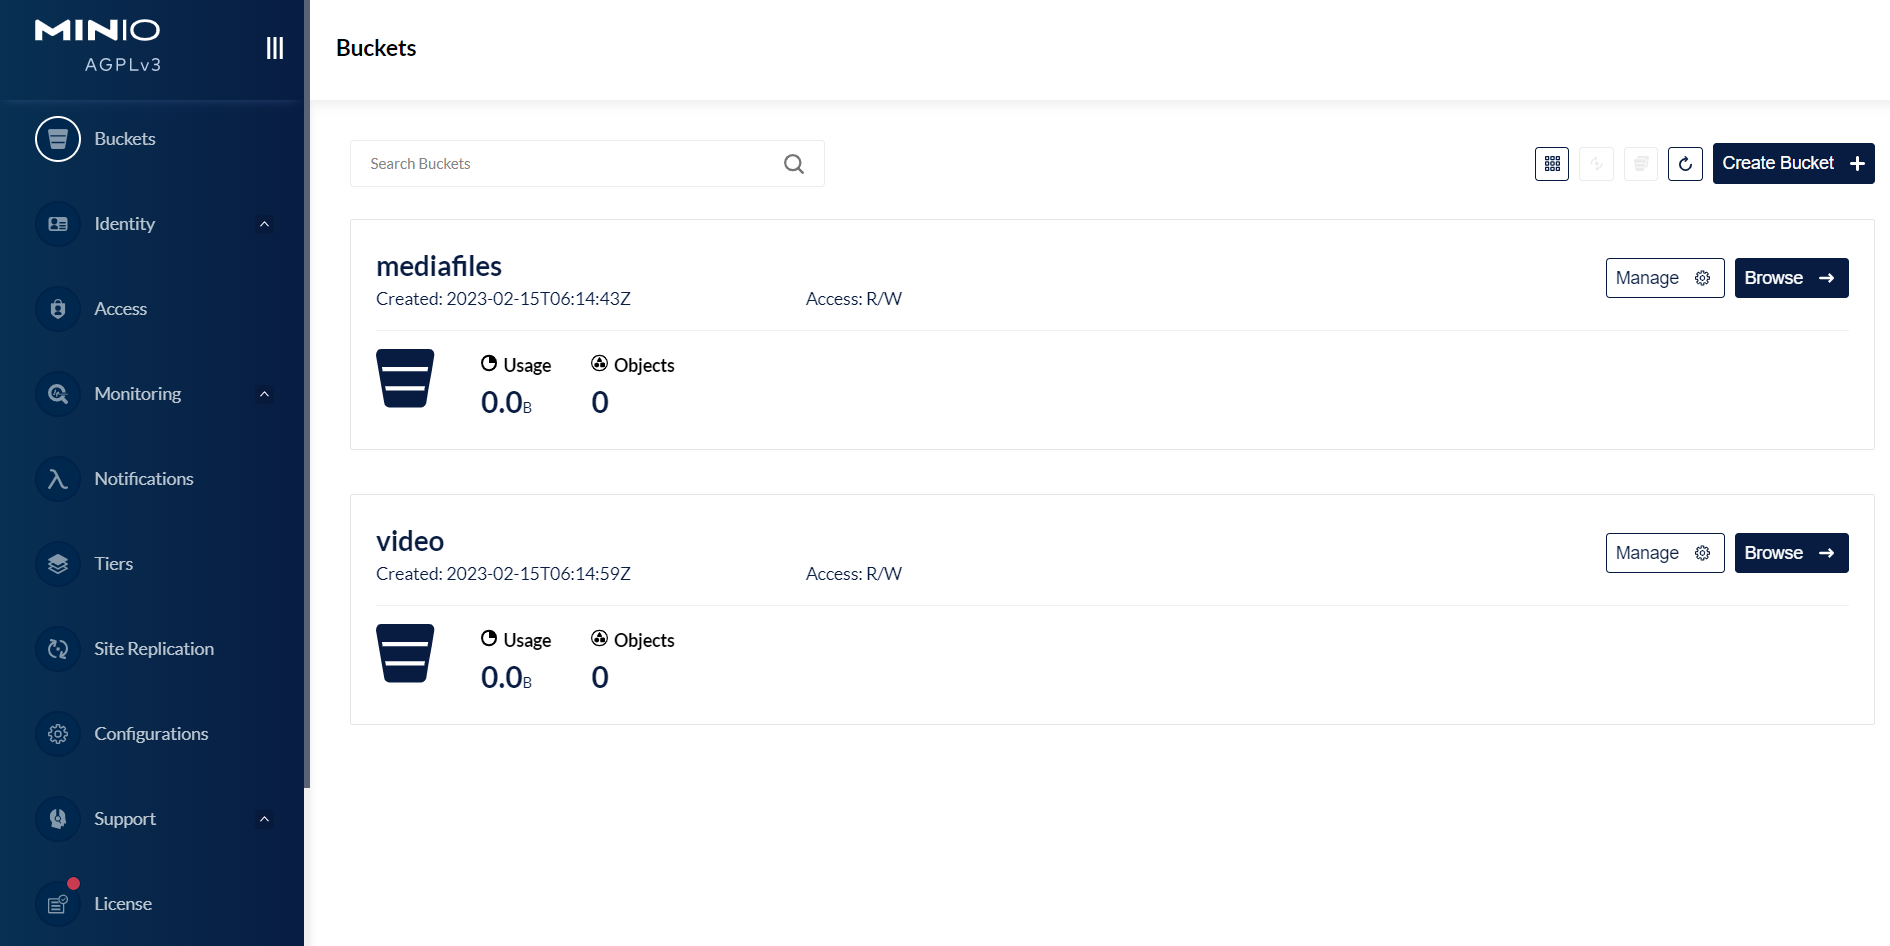Toggle Select Multiple buckets grid button
This screenshot has height=946, width=1890.
(1552, 164)
